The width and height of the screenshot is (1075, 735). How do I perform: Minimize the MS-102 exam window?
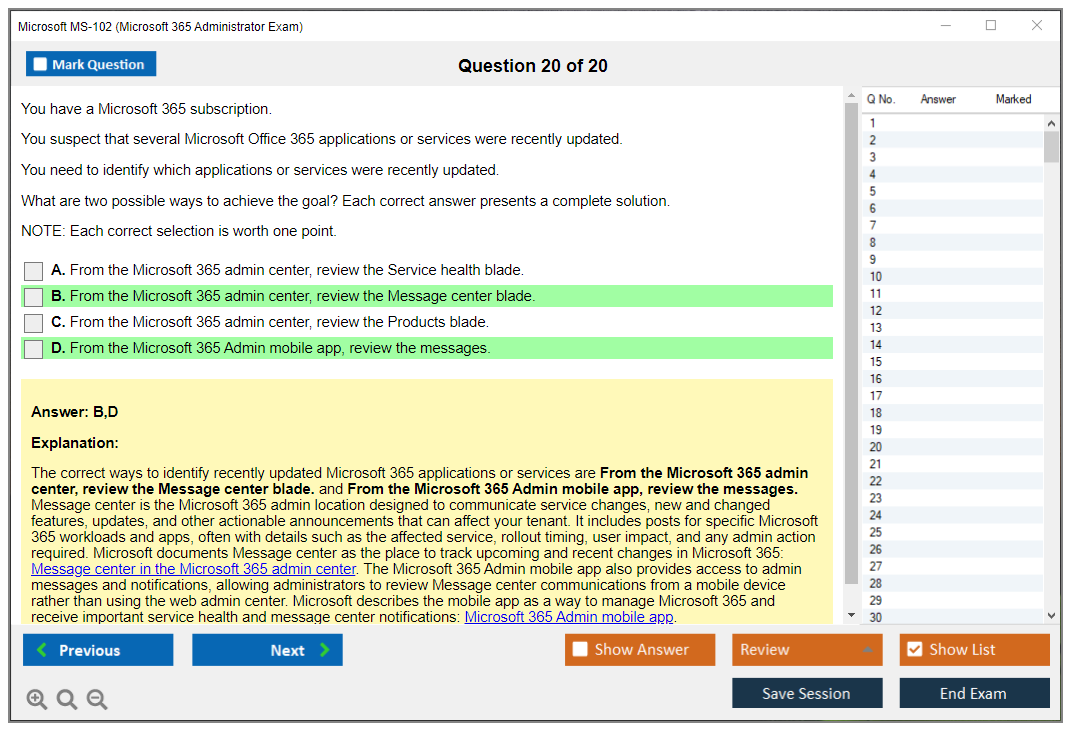click(946, 25)
